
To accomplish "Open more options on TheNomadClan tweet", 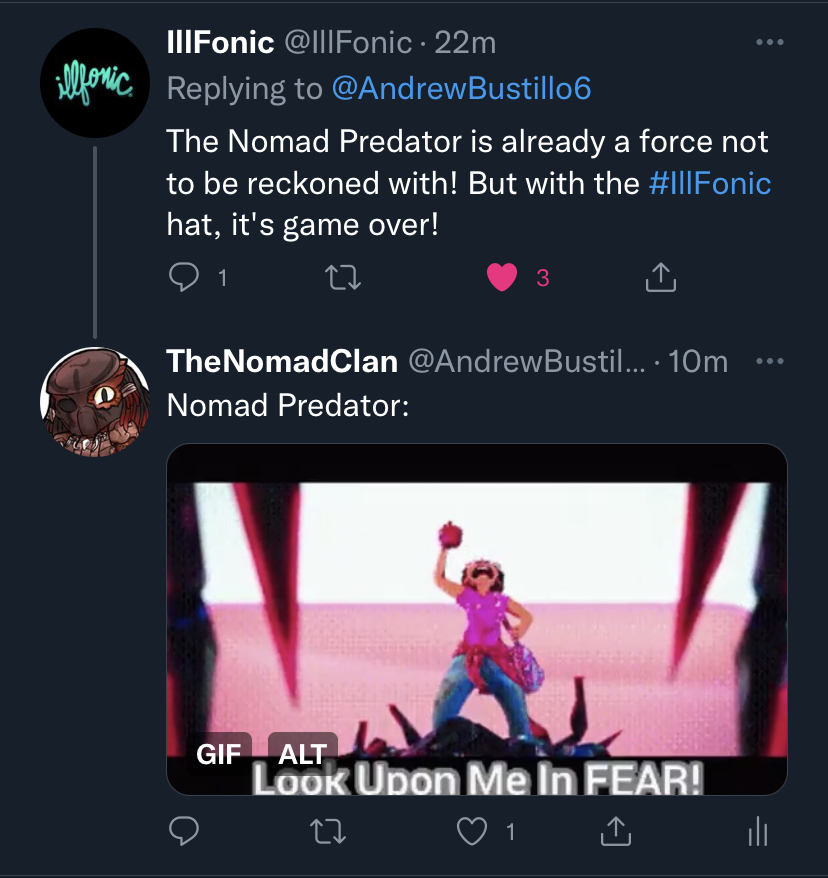I will 769,361.
